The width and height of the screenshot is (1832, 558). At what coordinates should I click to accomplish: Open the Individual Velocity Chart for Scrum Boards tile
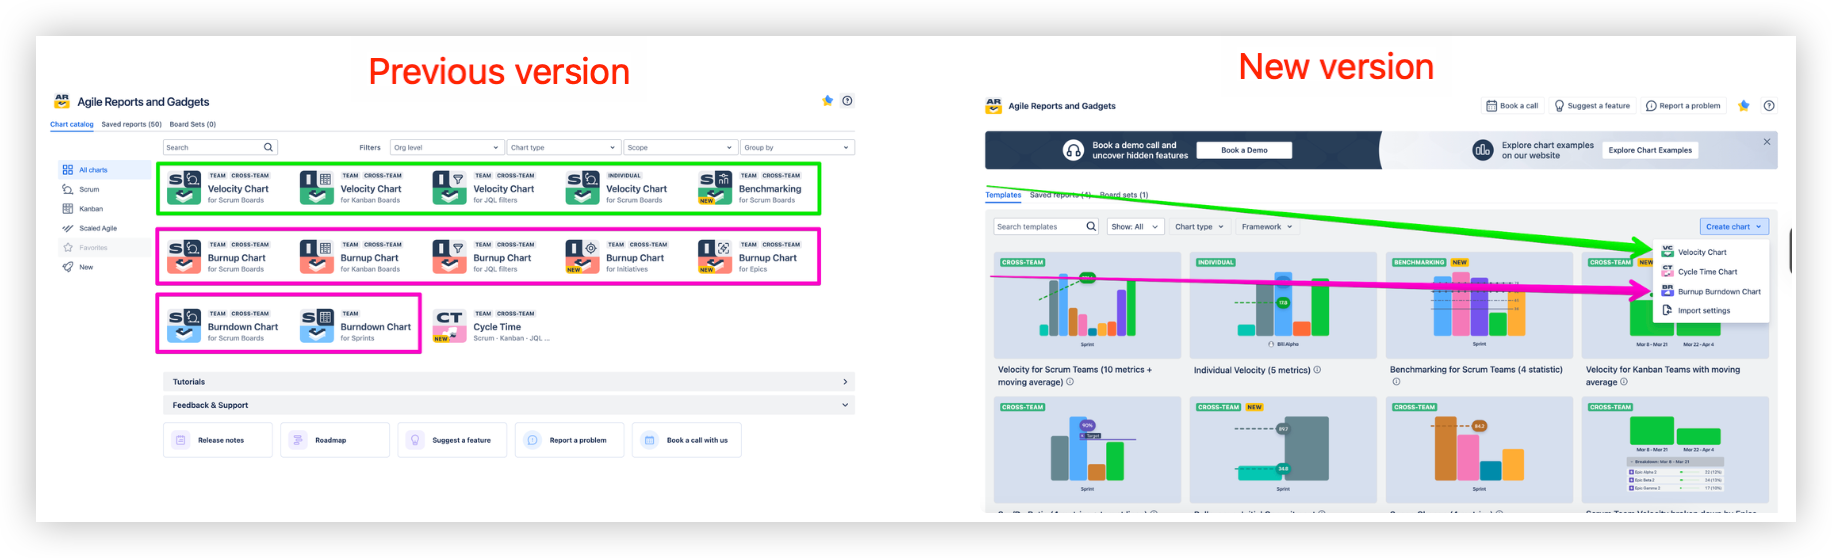[x=618, y=188]
